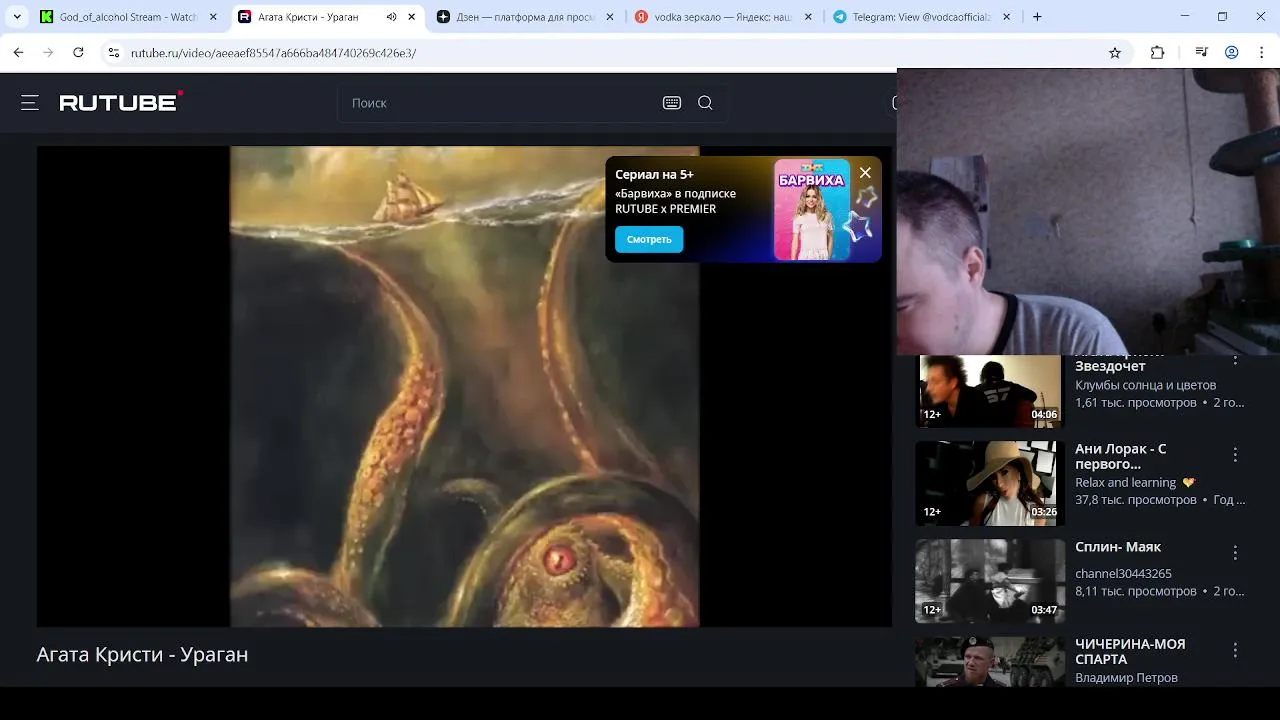The image size is (1280, 720).
Task: Open options menu for Звездочет video
Action: [x=1235, y=360]
